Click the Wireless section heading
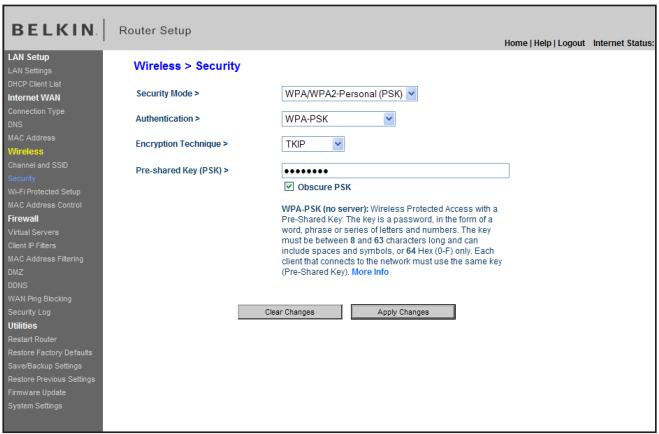Viewport: 659px width, 434px height. coord(26,151)
